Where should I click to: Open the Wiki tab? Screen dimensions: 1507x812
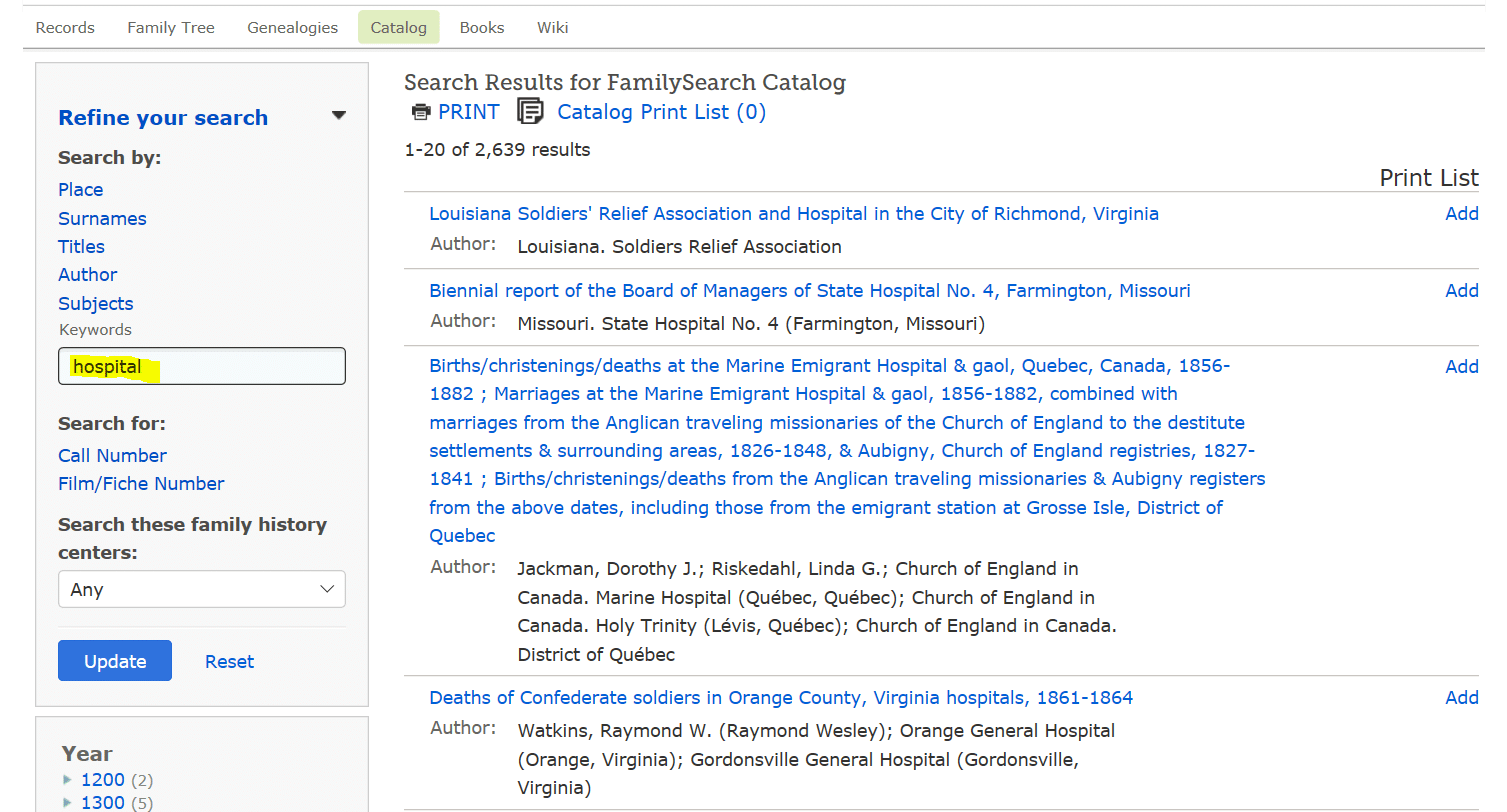tap(552, 28)
